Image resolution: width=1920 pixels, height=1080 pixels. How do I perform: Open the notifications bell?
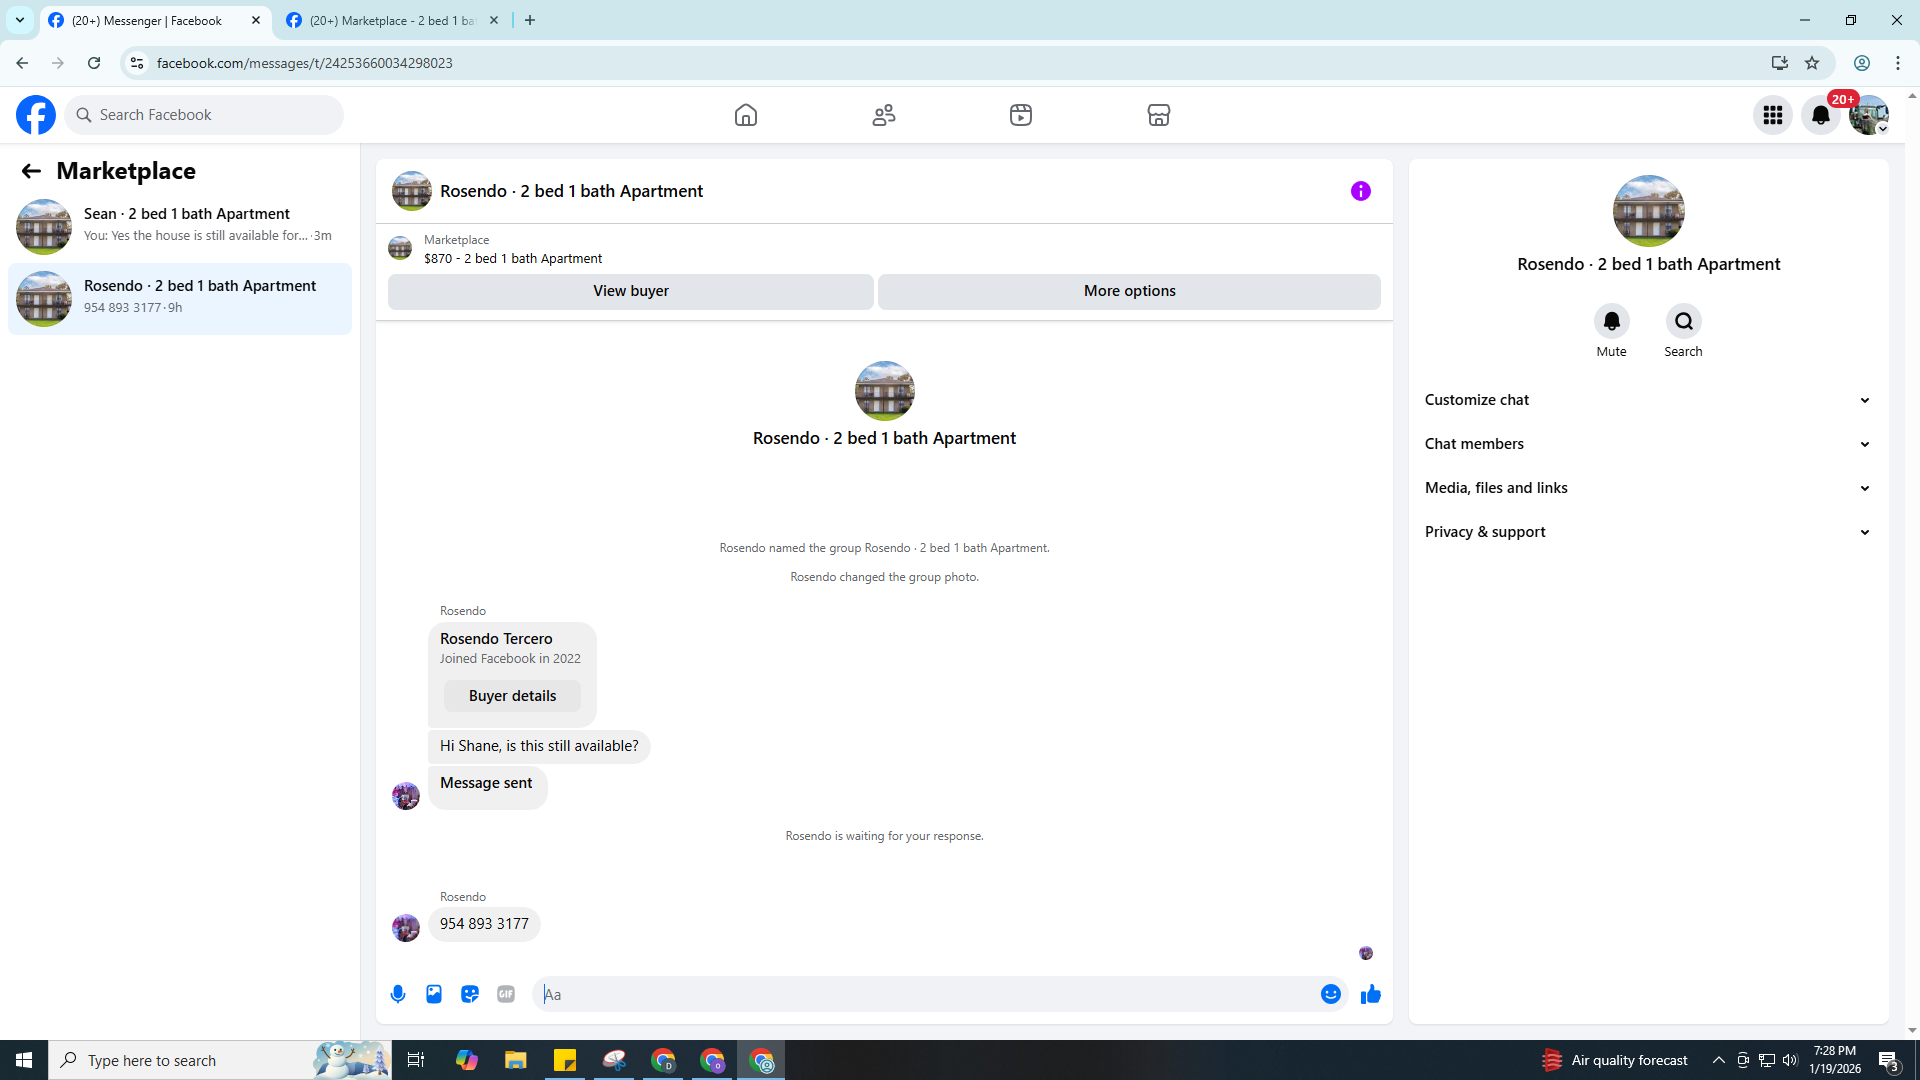(1820, 115)
